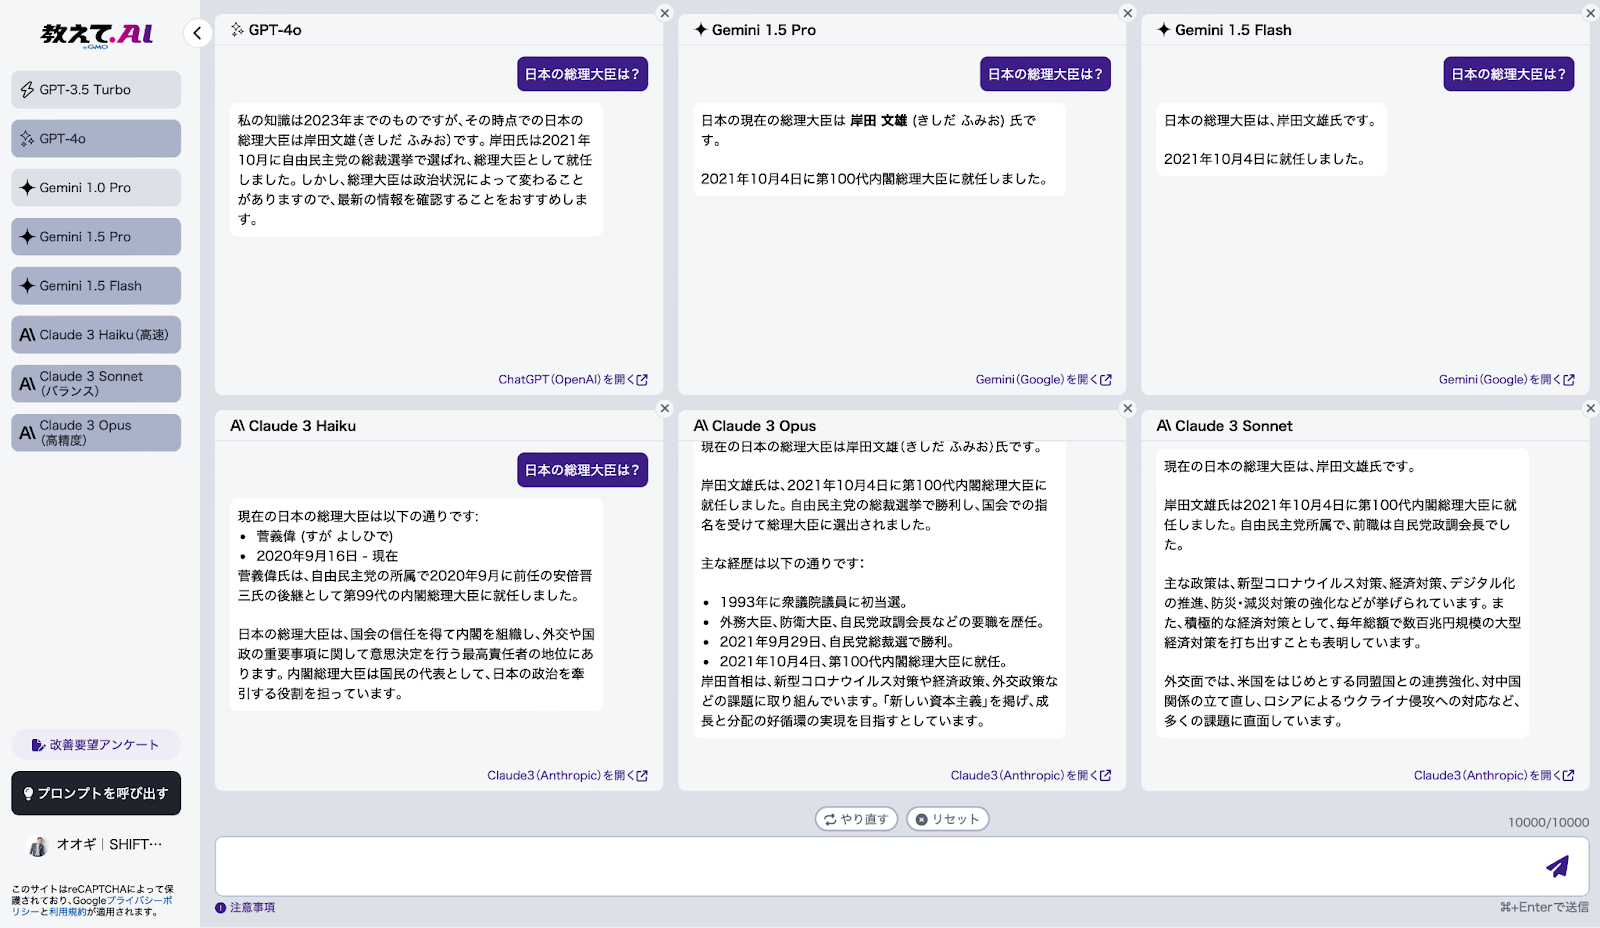
Task: Close the GPT-4o panel
Action: click(664, 13)
